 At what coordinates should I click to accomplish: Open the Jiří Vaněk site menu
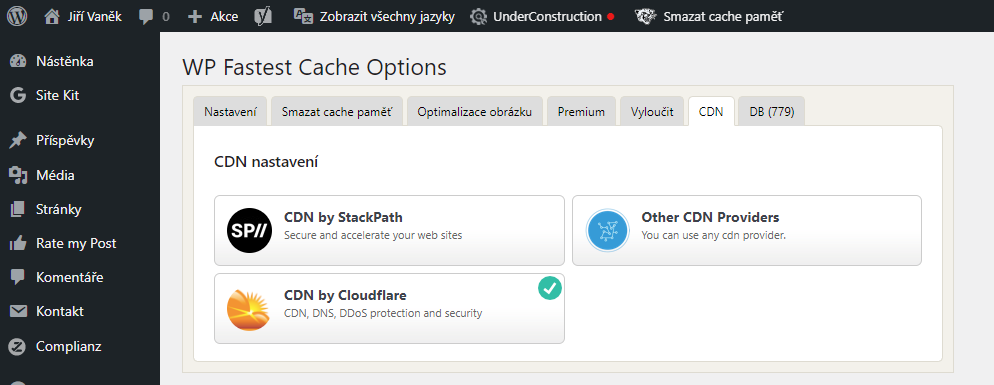click(x=83, y=16)
